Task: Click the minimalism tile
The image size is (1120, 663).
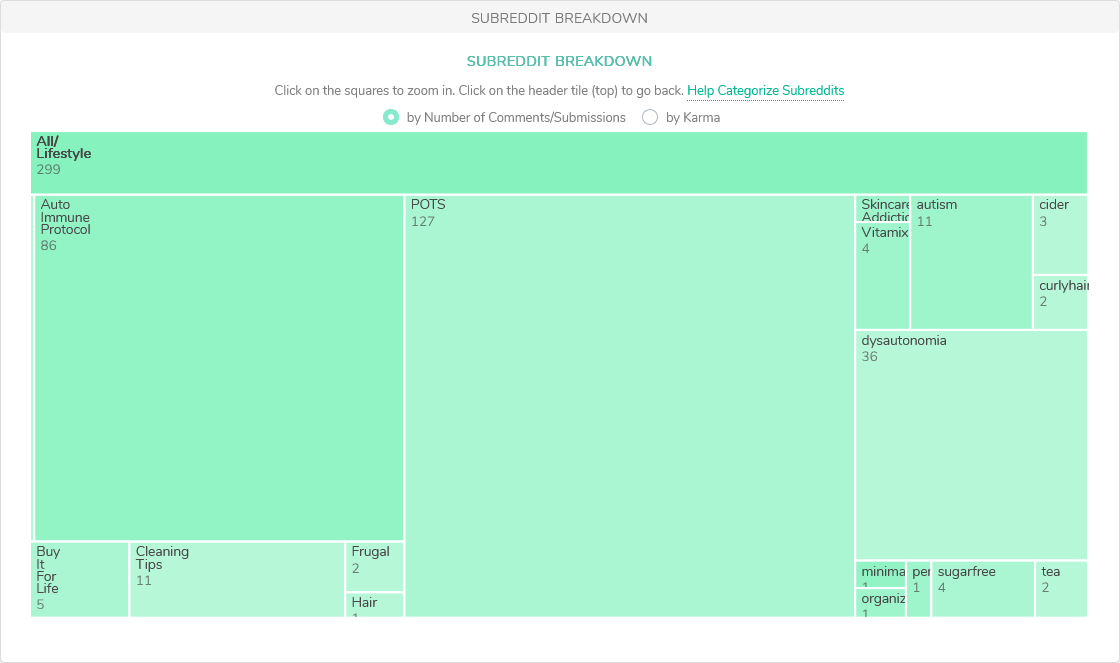Action: click(x=881, y=574)
